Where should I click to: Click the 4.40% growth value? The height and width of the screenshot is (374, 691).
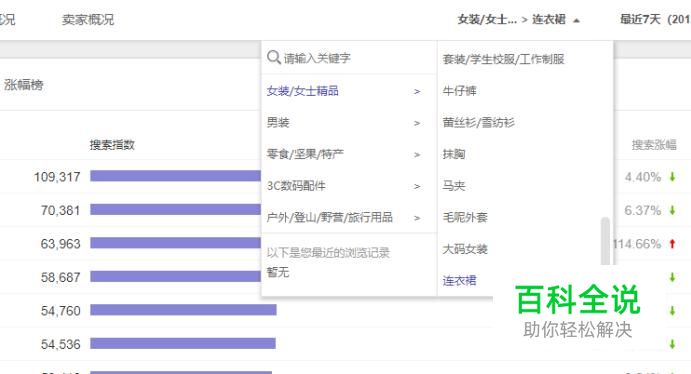tap(643, 177)
